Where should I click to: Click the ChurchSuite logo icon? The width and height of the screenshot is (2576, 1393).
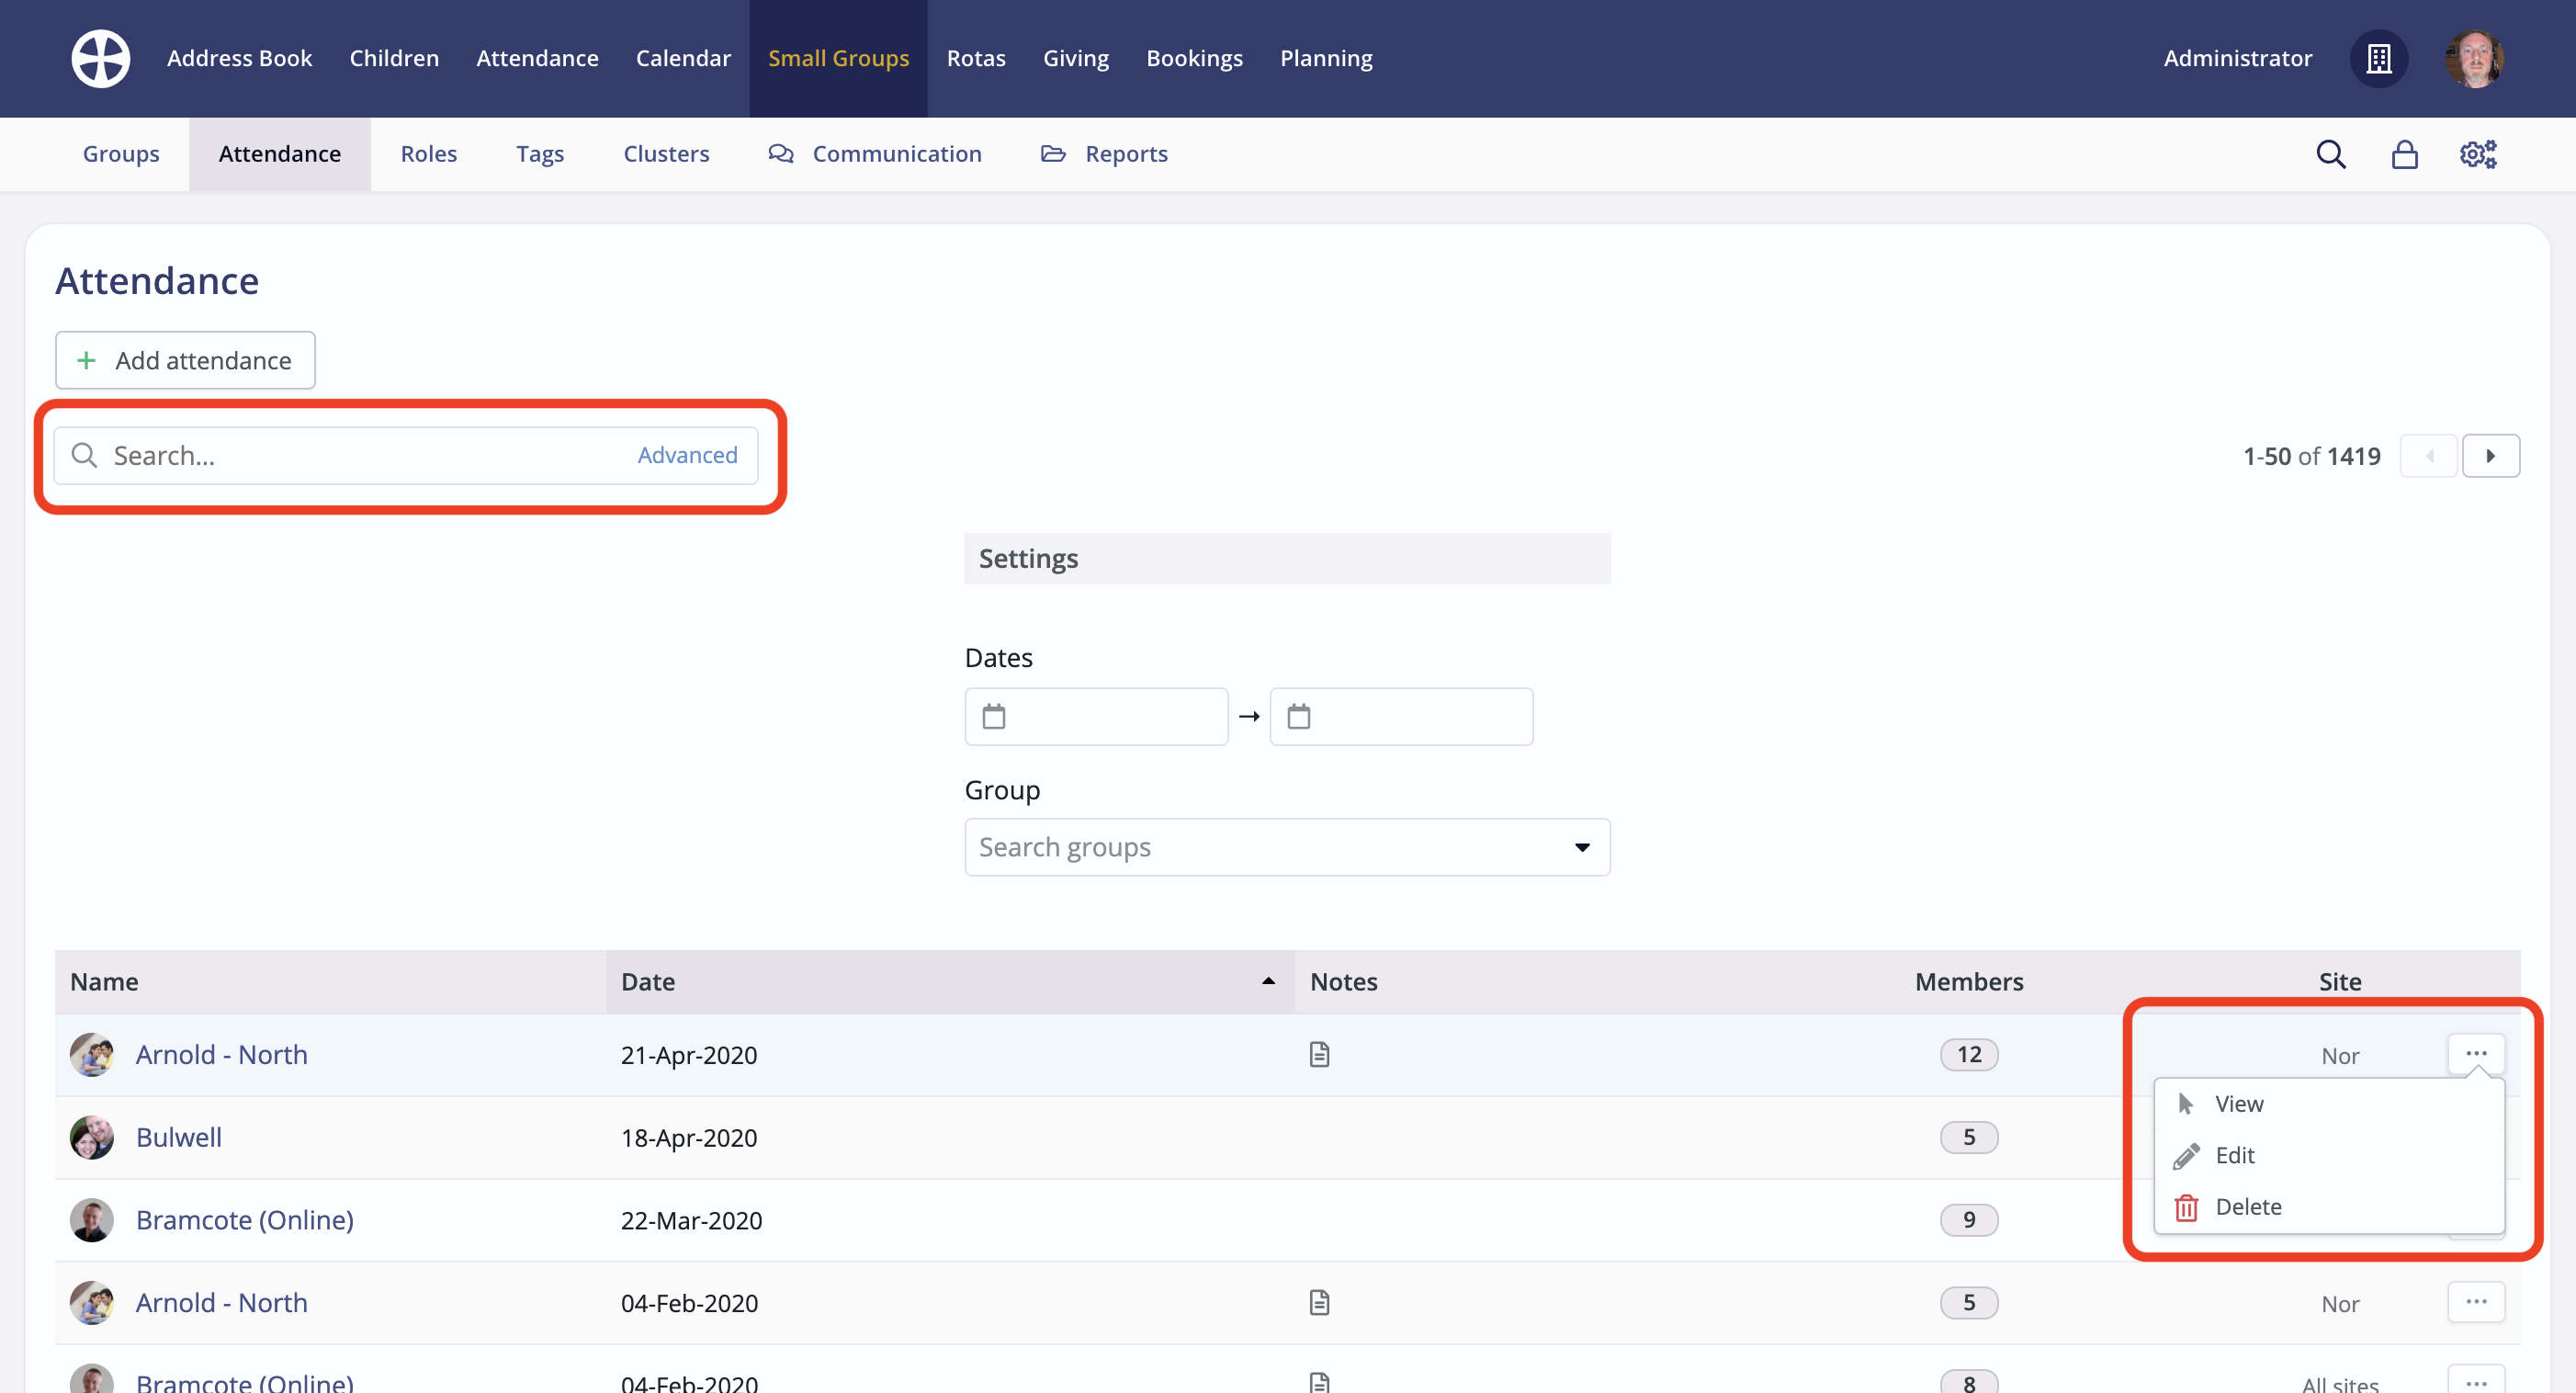pyautogui.click(x=100, y=58)
